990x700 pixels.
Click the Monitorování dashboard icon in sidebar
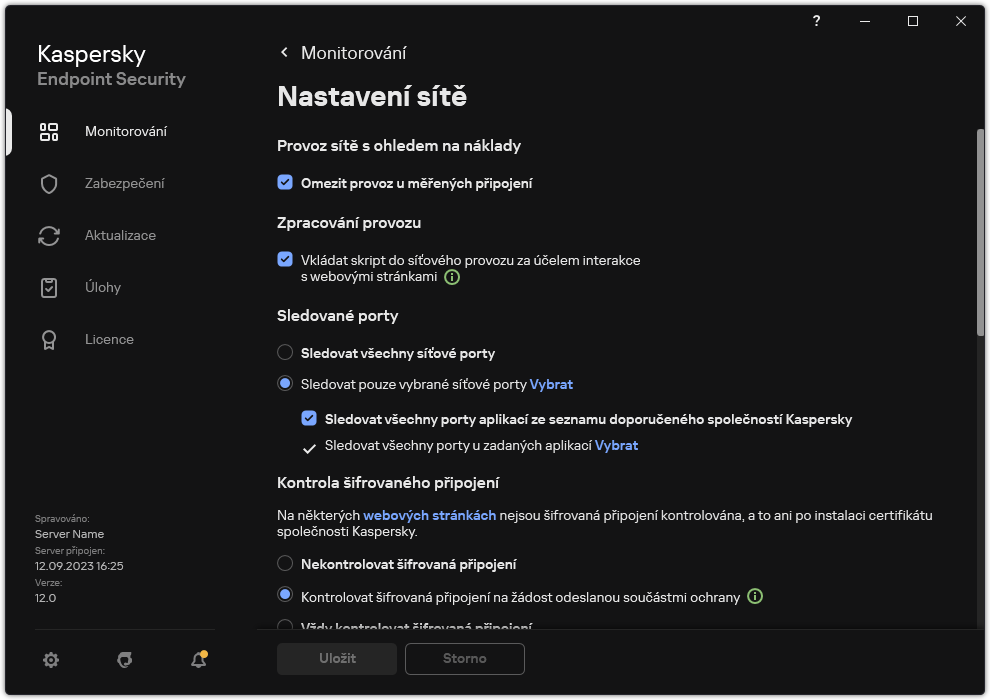tap(49, 132)
